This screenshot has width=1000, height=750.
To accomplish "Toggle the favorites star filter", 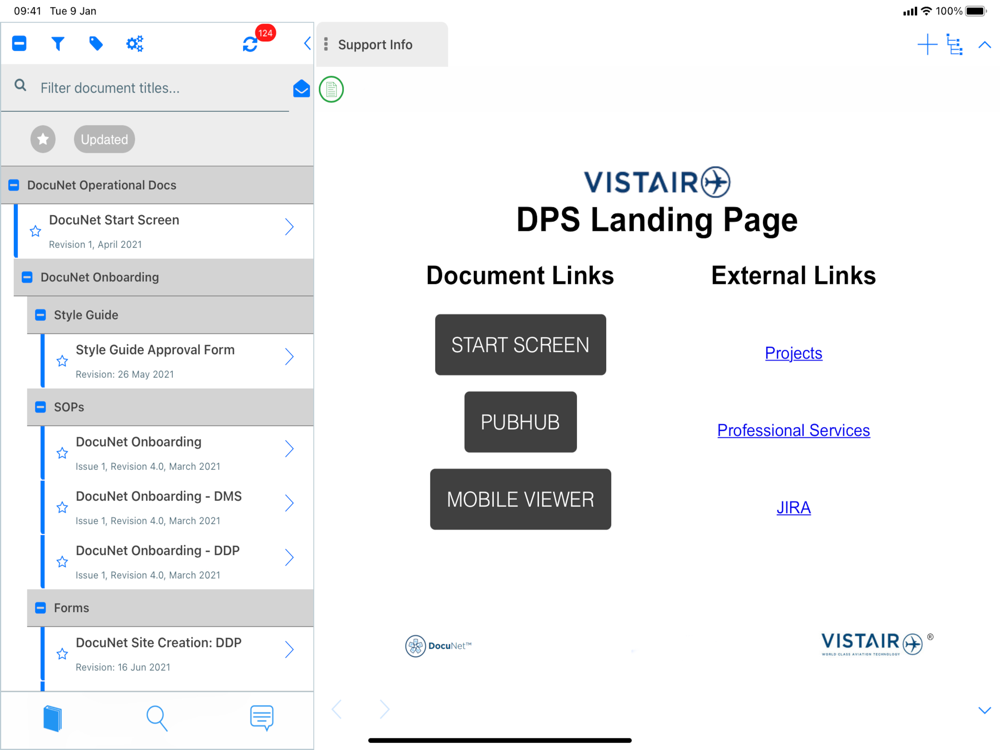I will (x=43, y=139).
